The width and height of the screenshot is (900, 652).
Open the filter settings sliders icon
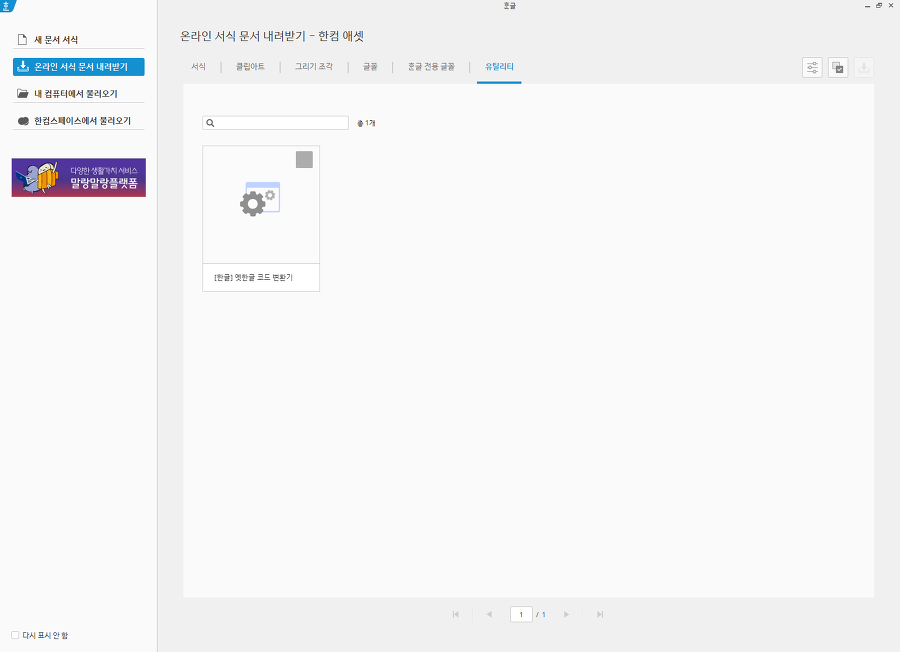(812, 68)
